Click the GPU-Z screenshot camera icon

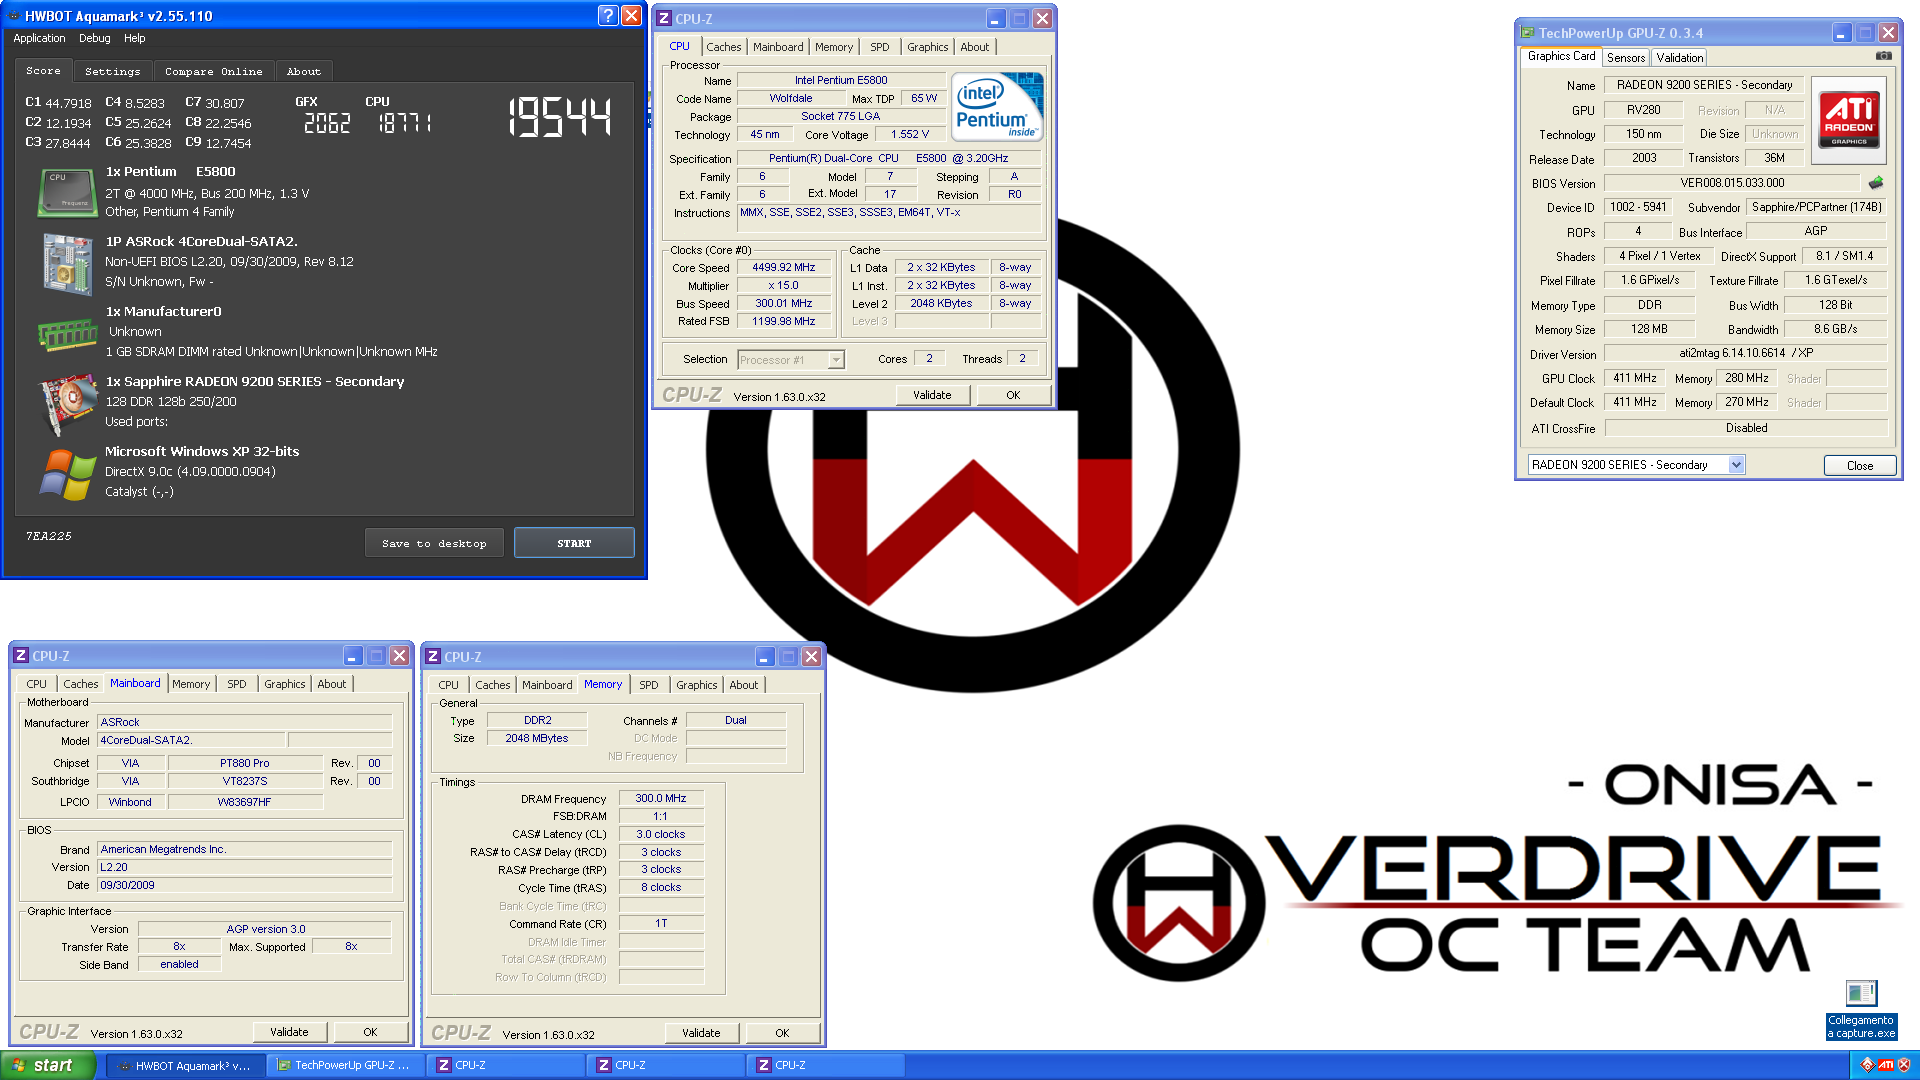[x=1883, y=56]
